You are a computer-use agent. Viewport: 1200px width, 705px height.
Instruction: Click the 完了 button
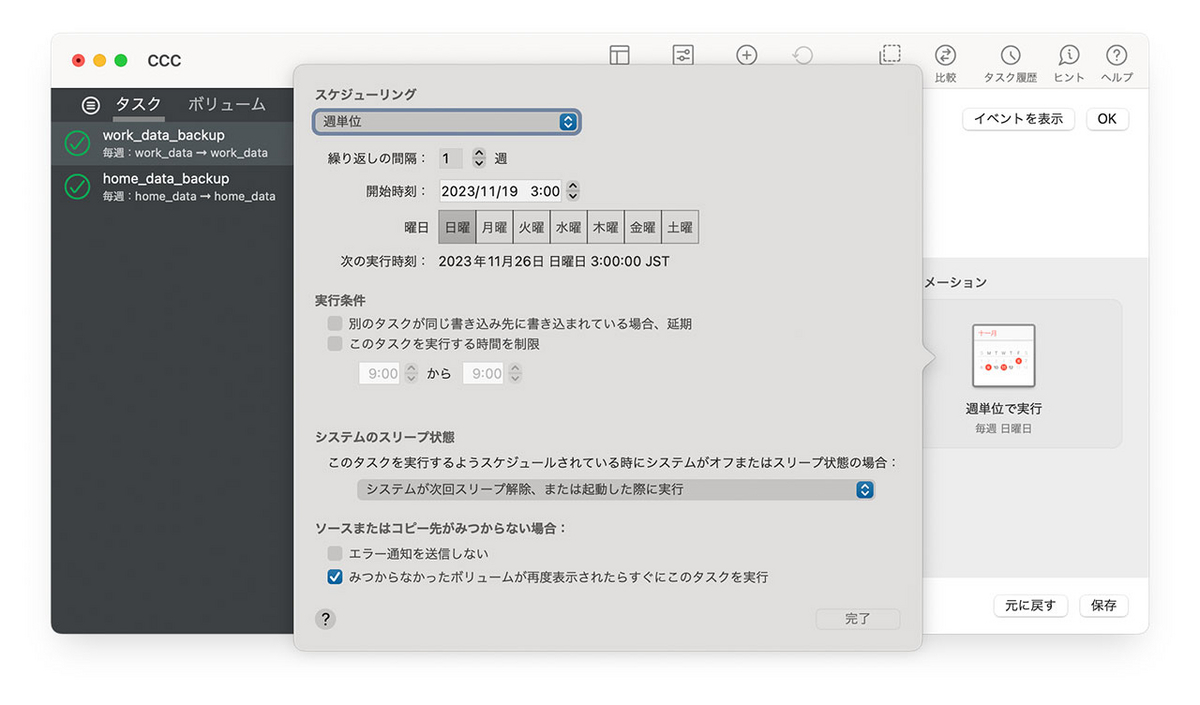(858, 619)
